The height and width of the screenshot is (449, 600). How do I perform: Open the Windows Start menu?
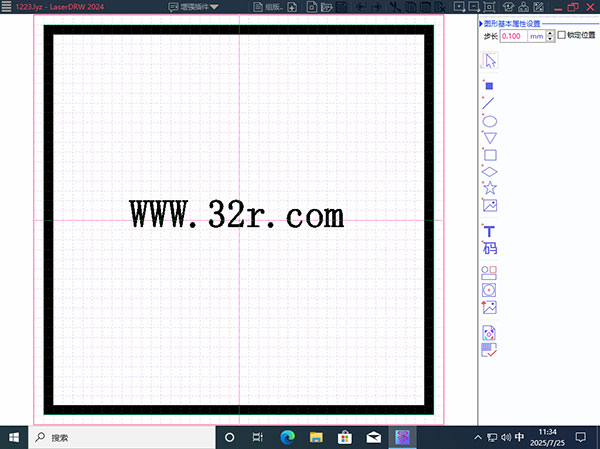14,437
